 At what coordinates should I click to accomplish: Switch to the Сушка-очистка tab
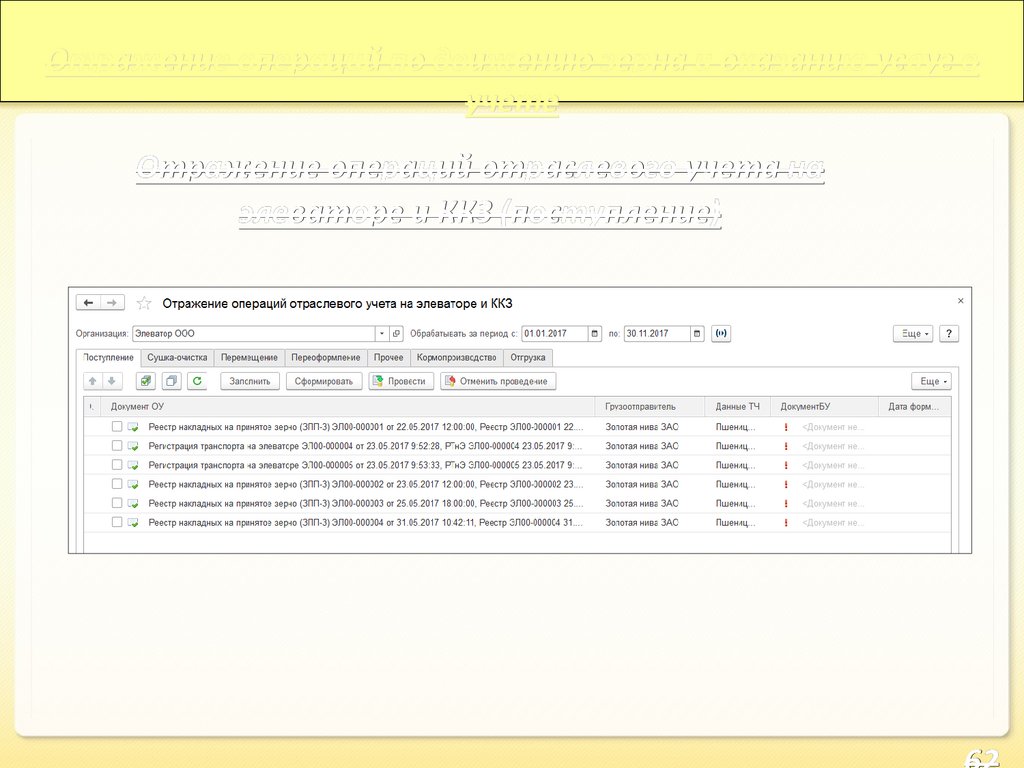coord(177,358)
